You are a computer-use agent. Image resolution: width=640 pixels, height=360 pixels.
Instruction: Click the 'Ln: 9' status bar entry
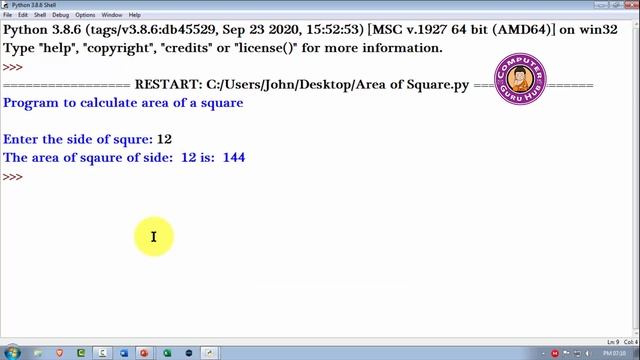613,342
